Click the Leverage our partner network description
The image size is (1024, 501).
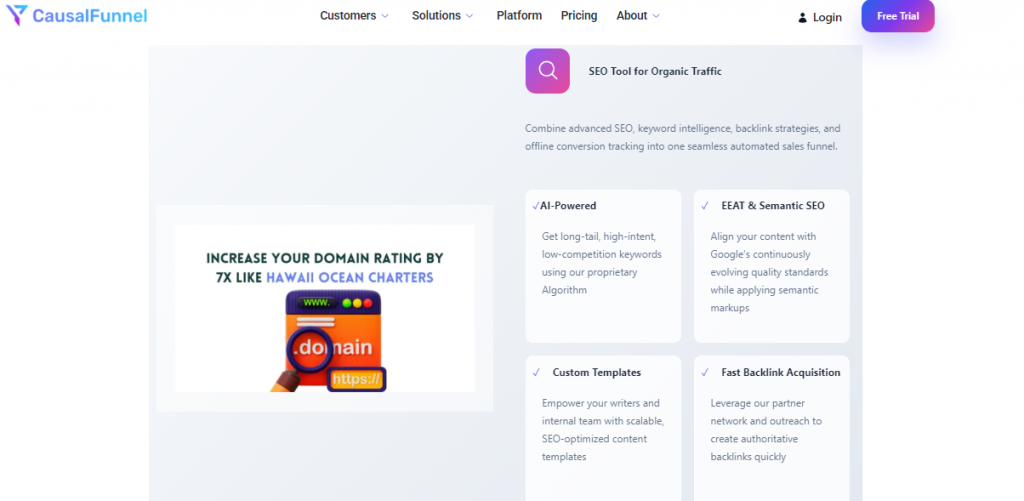pyautogui.click(x=766, y=430)
